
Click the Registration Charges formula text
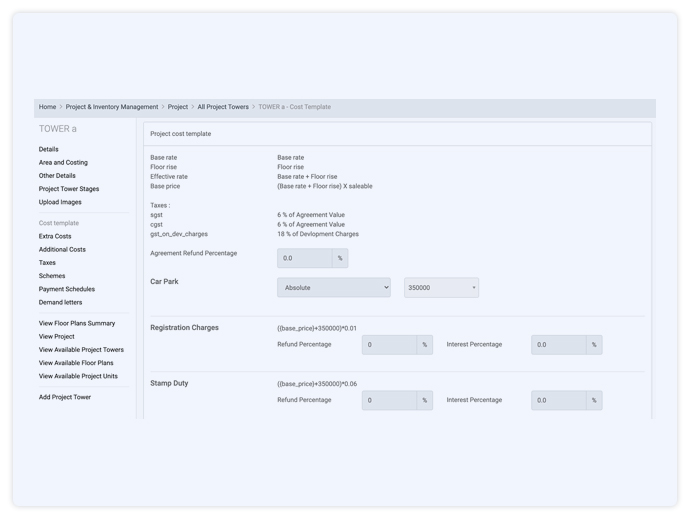[x=317, y=328]
